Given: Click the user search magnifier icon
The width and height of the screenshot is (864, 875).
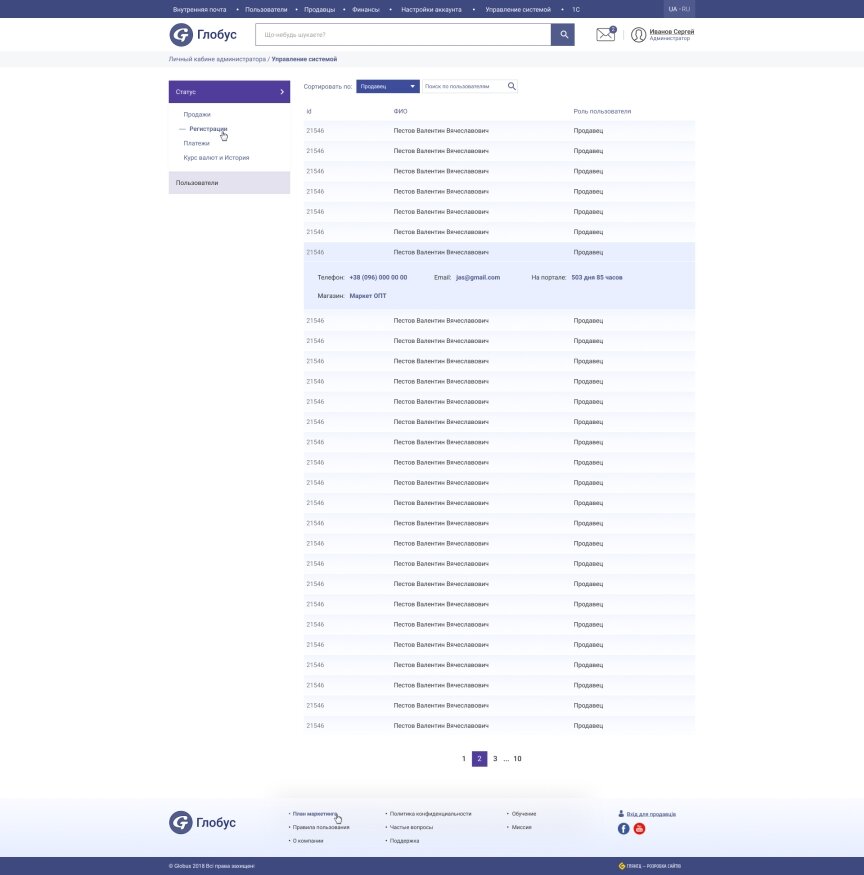Looking at the screenshot, I should [x=511, y=86].
